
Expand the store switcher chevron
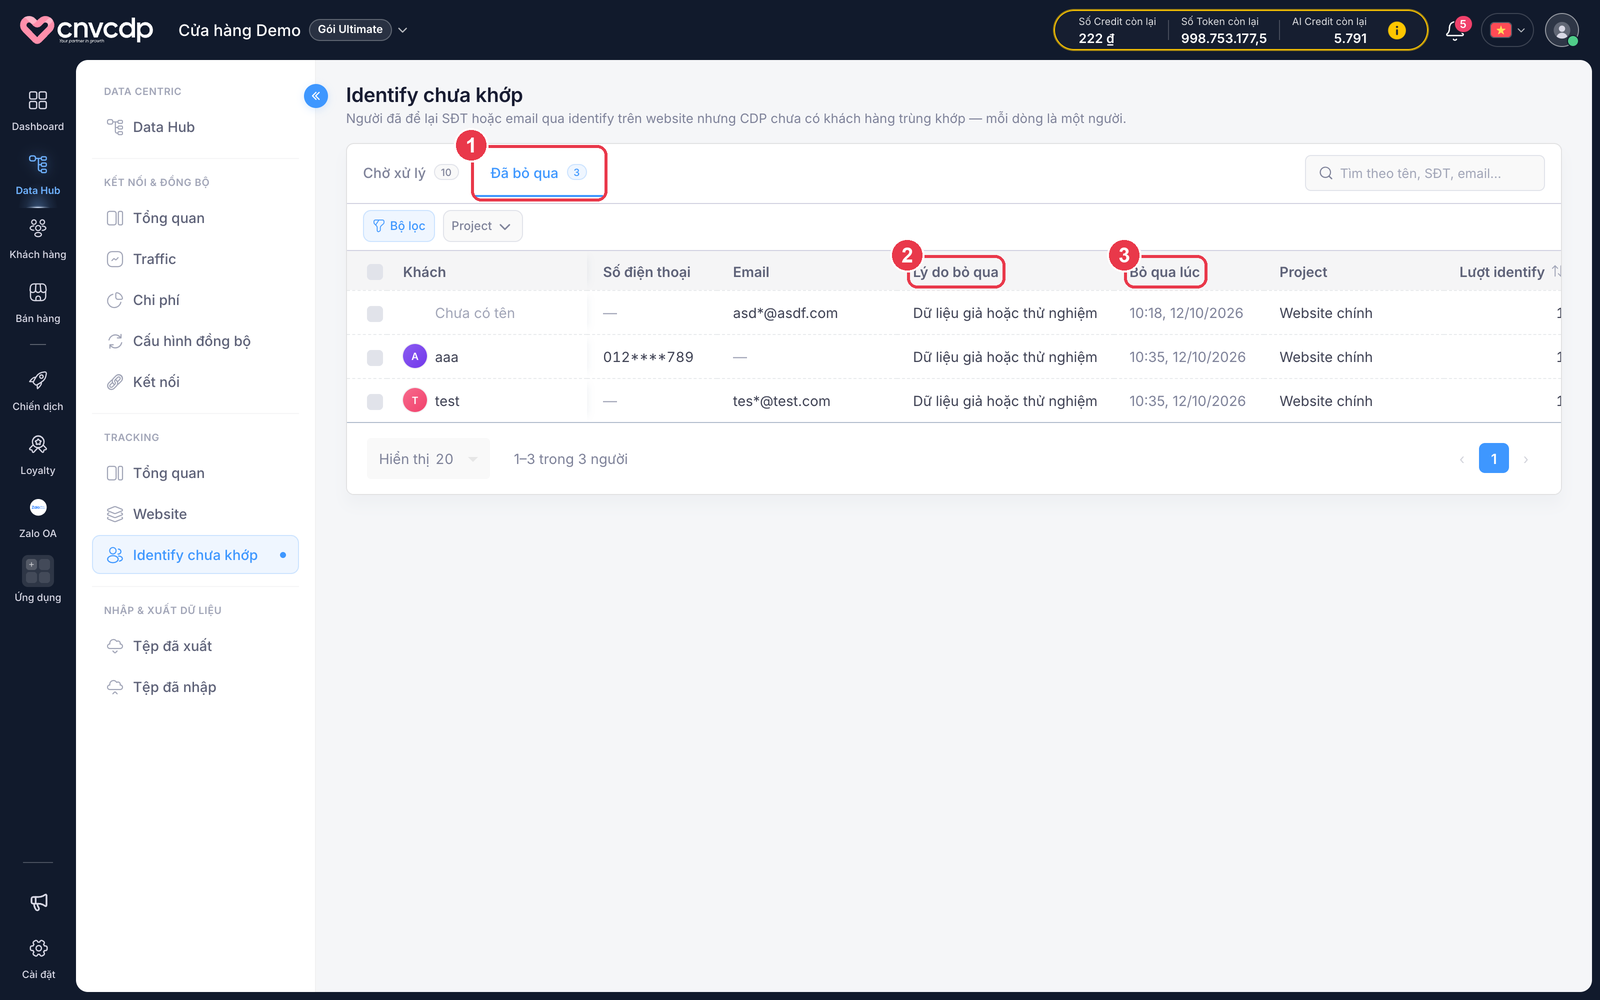[x=403, y=30]
